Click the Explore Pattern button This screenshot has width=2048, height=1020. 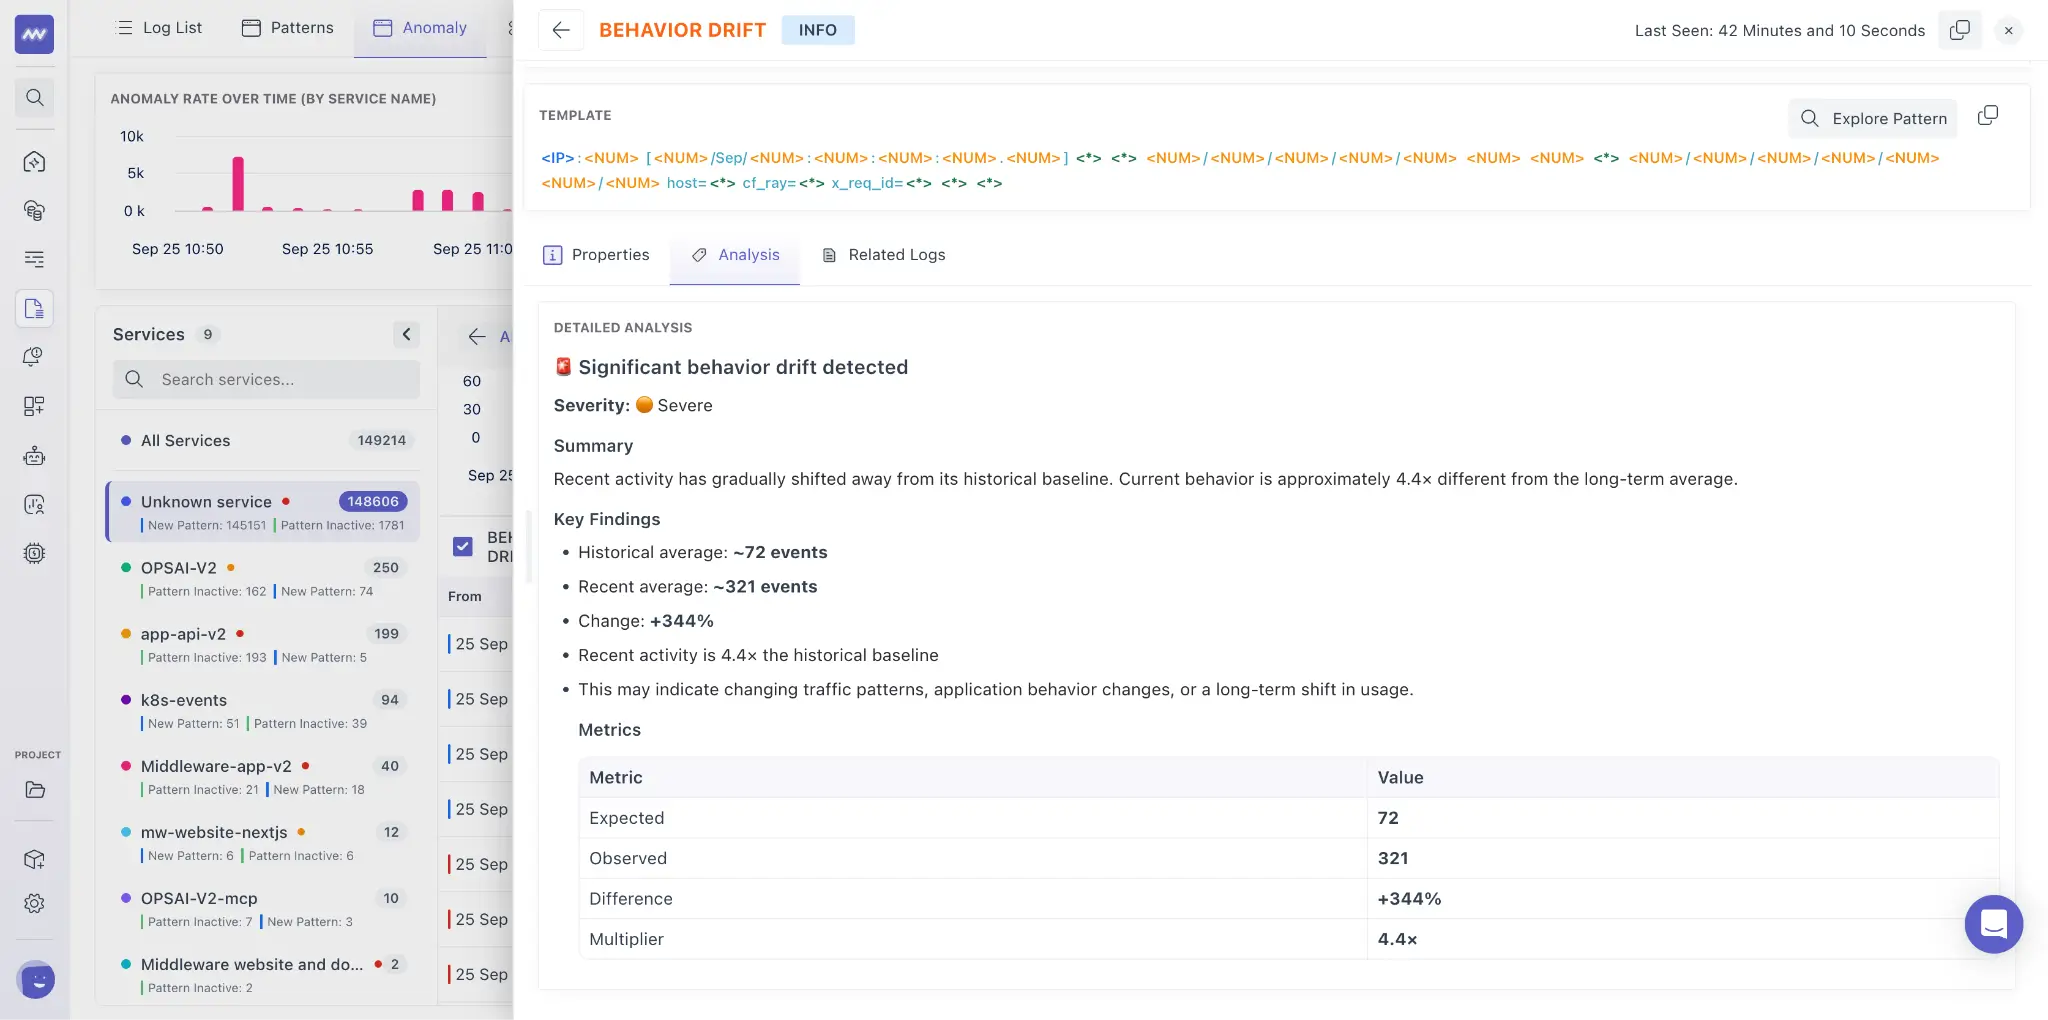(x=1875, y=119)
